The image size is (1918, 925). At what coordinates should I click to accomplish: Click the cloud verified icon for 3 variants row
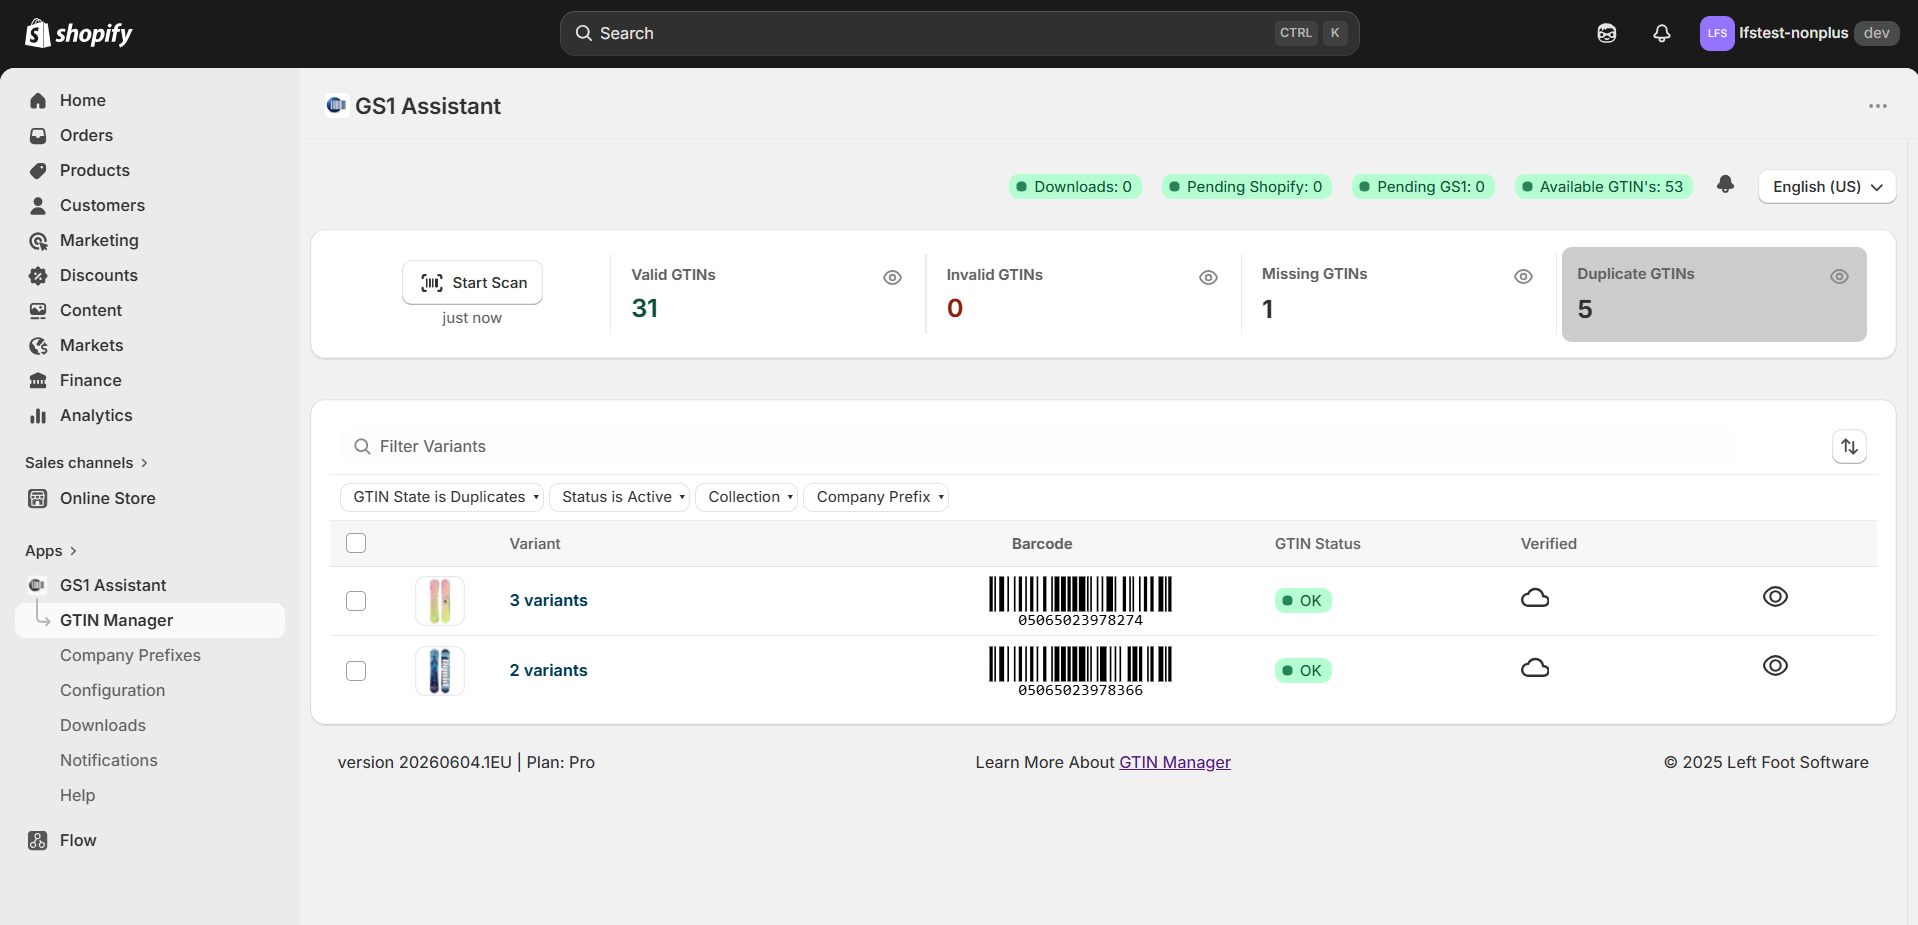(1535, 598)
